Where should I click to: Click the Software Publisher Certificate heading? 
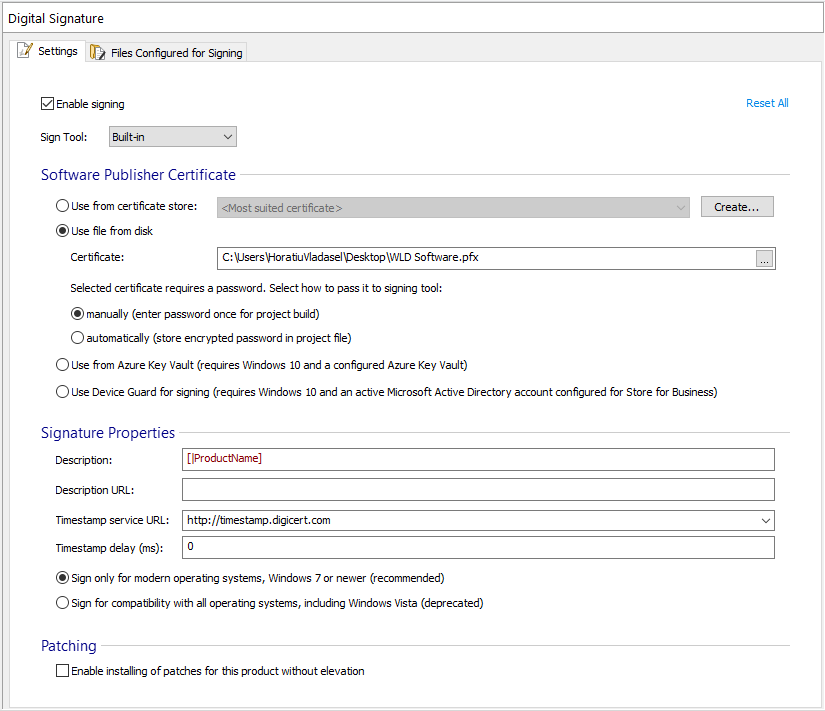[138, 175]
